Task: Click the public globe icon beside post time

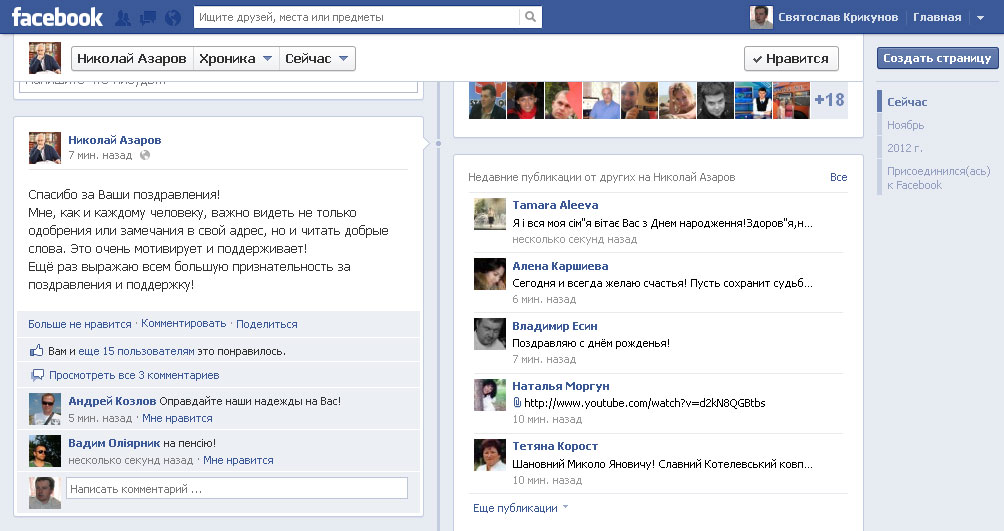Action: tap(146, 155)
